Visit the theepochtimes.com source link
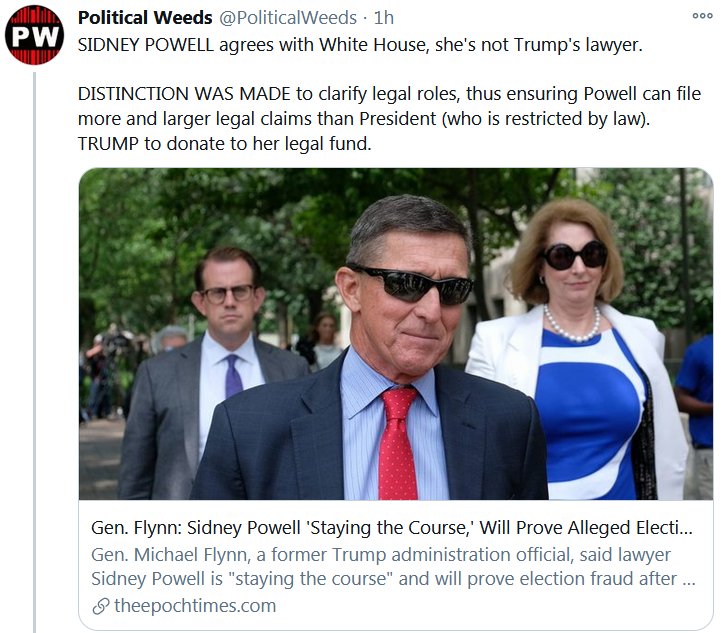Screen dimensions: 723x633 click(195, 606)
